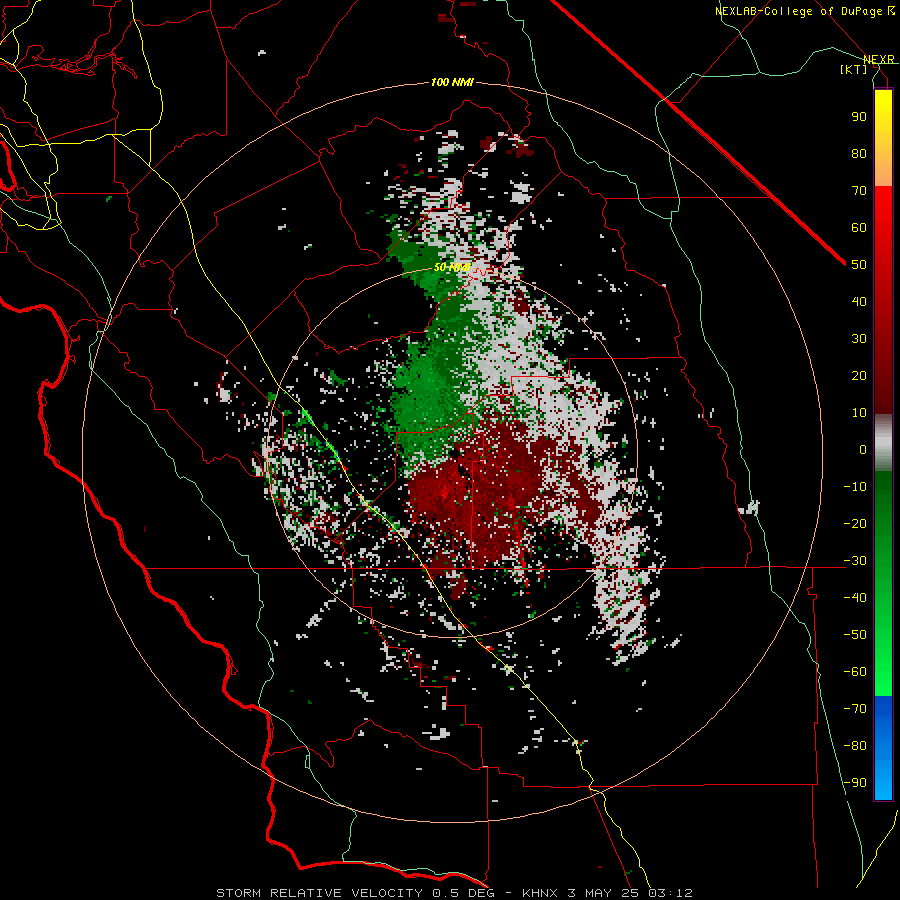The height and width of the screenshot is (900, 900).
Task: Click the 0 value on velocity scale
Action: point(863,450)
